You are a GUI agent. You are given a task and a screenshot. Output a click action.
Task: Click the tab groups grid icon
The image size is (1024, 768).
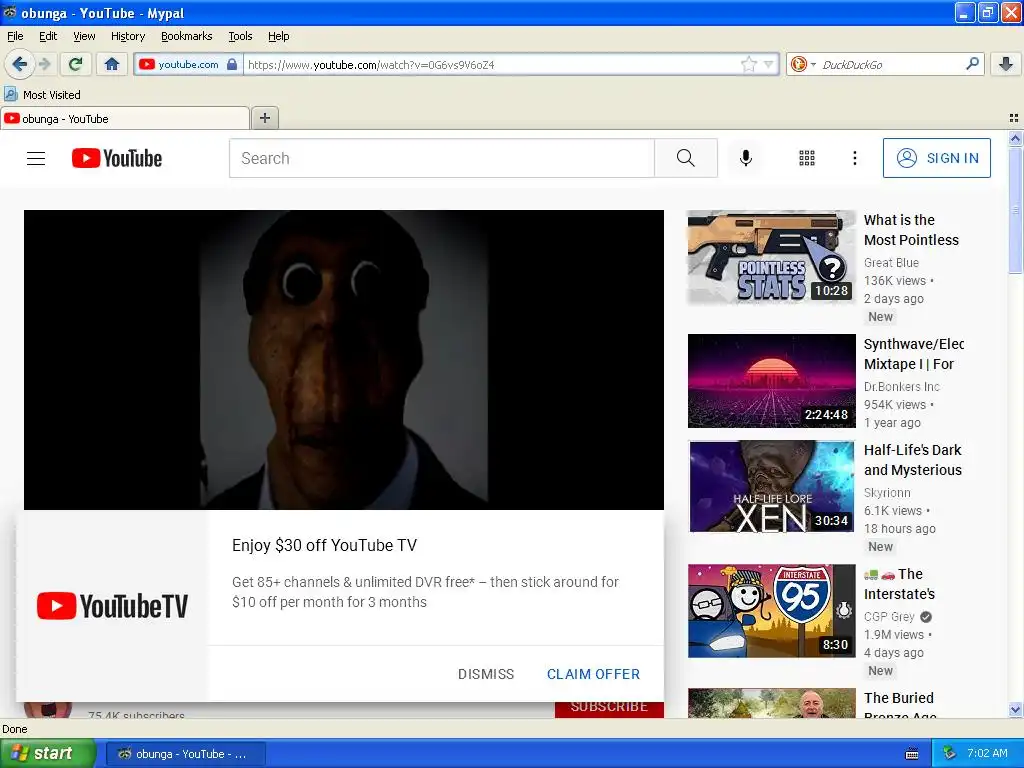[1014, 118]
